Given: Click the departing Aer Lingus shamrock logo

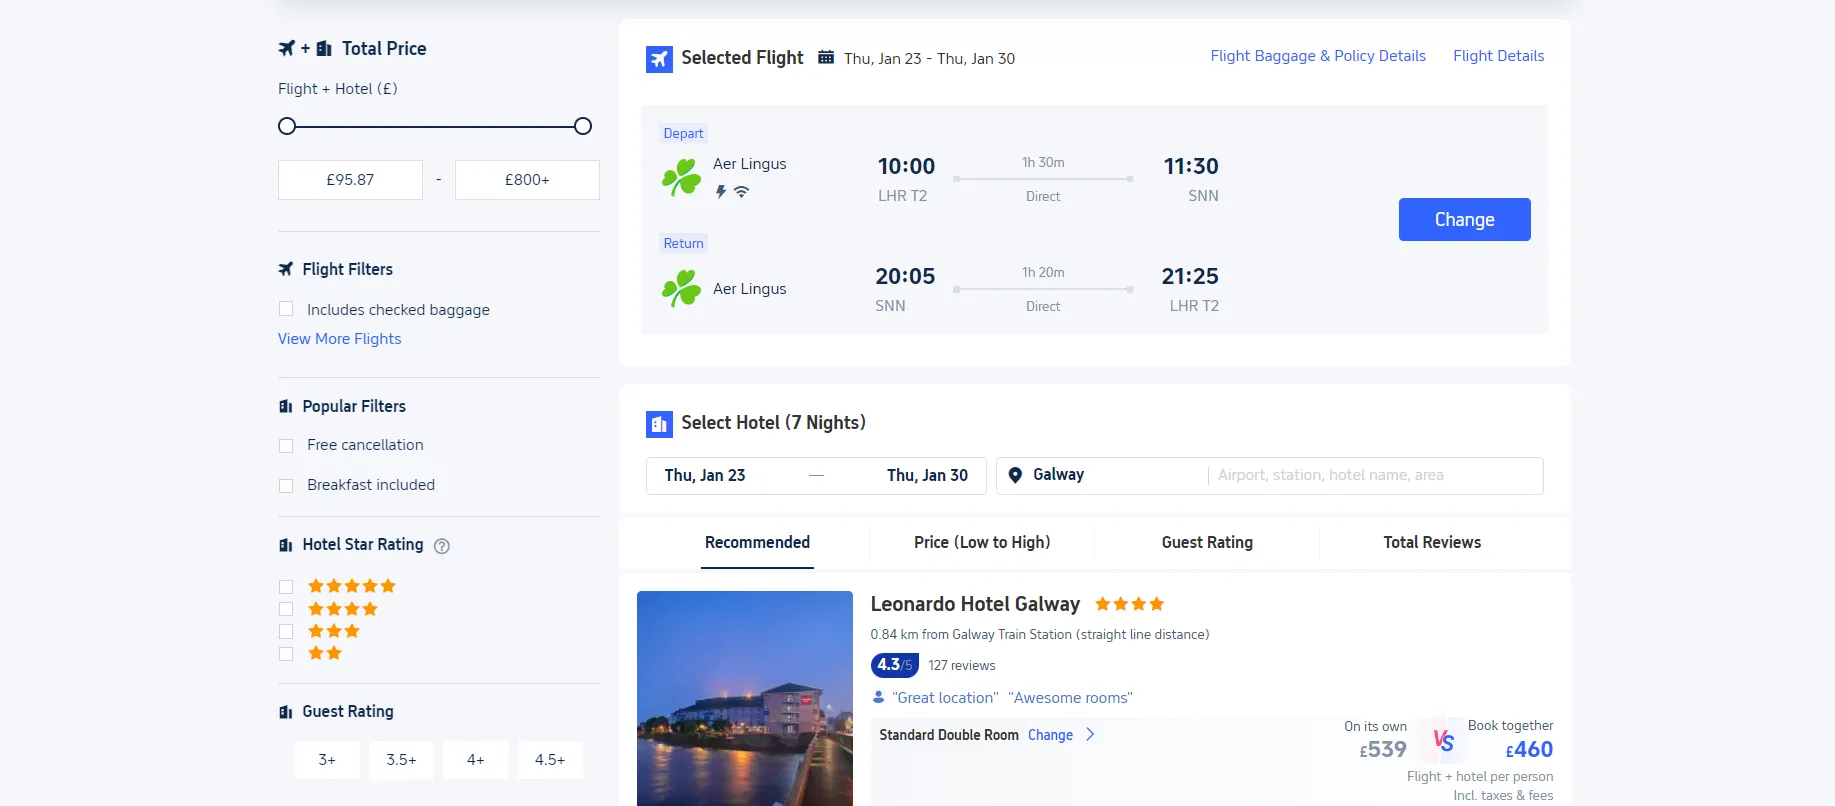Looking at the screenshot, I should coord(681,178).
